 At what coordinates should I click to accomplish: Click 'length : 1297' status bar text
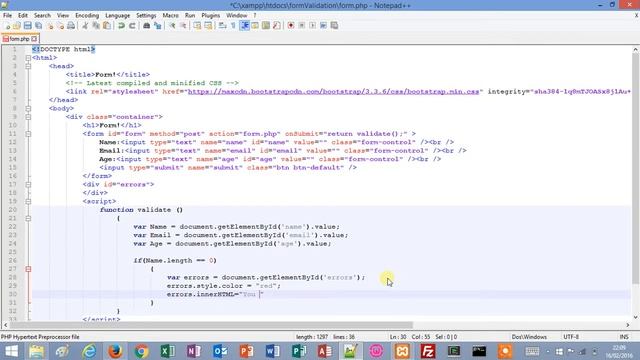coord(312,337)
